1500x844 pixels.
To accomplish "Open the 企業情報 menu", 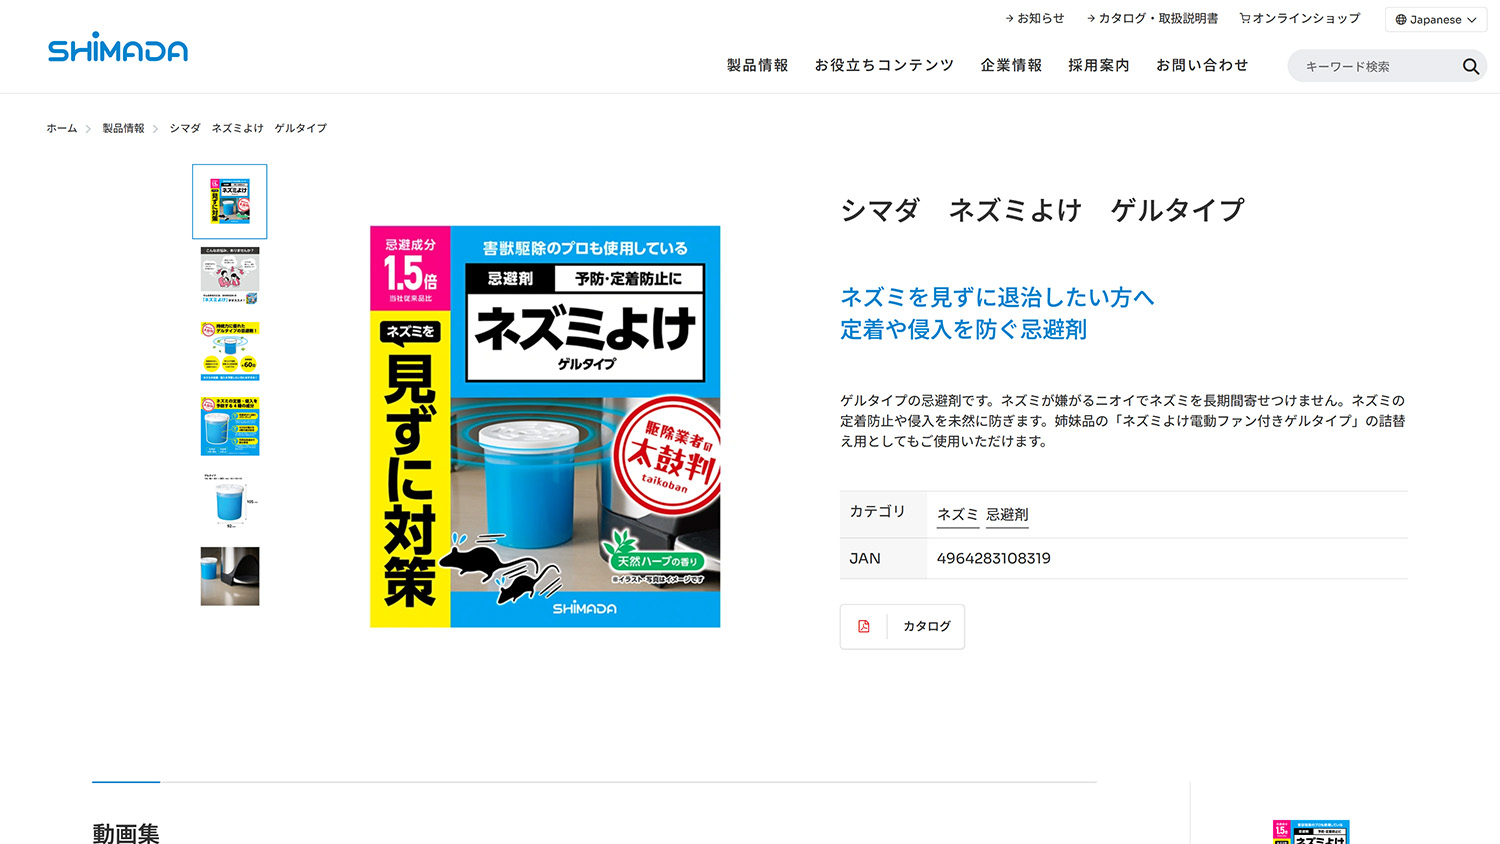I will pos(1011,65).
